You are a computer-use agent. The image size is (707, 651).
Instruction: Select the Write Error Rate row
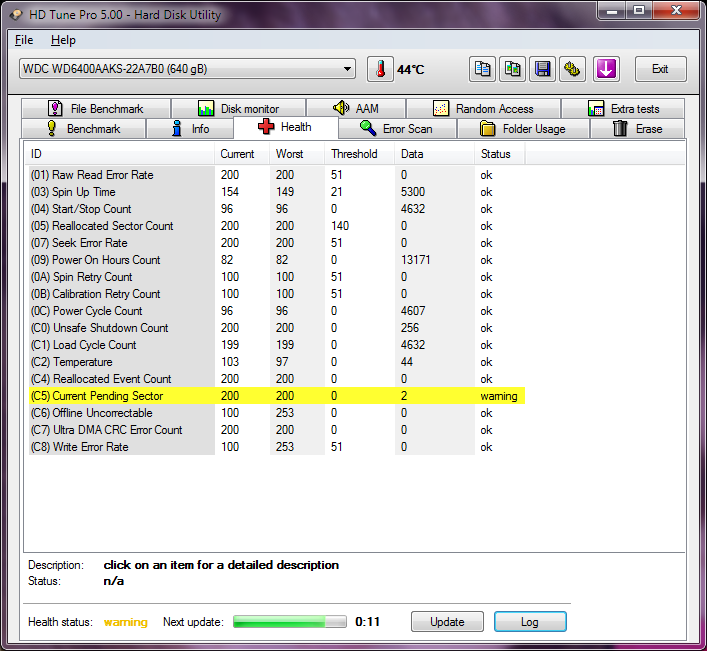coord(277,447)
